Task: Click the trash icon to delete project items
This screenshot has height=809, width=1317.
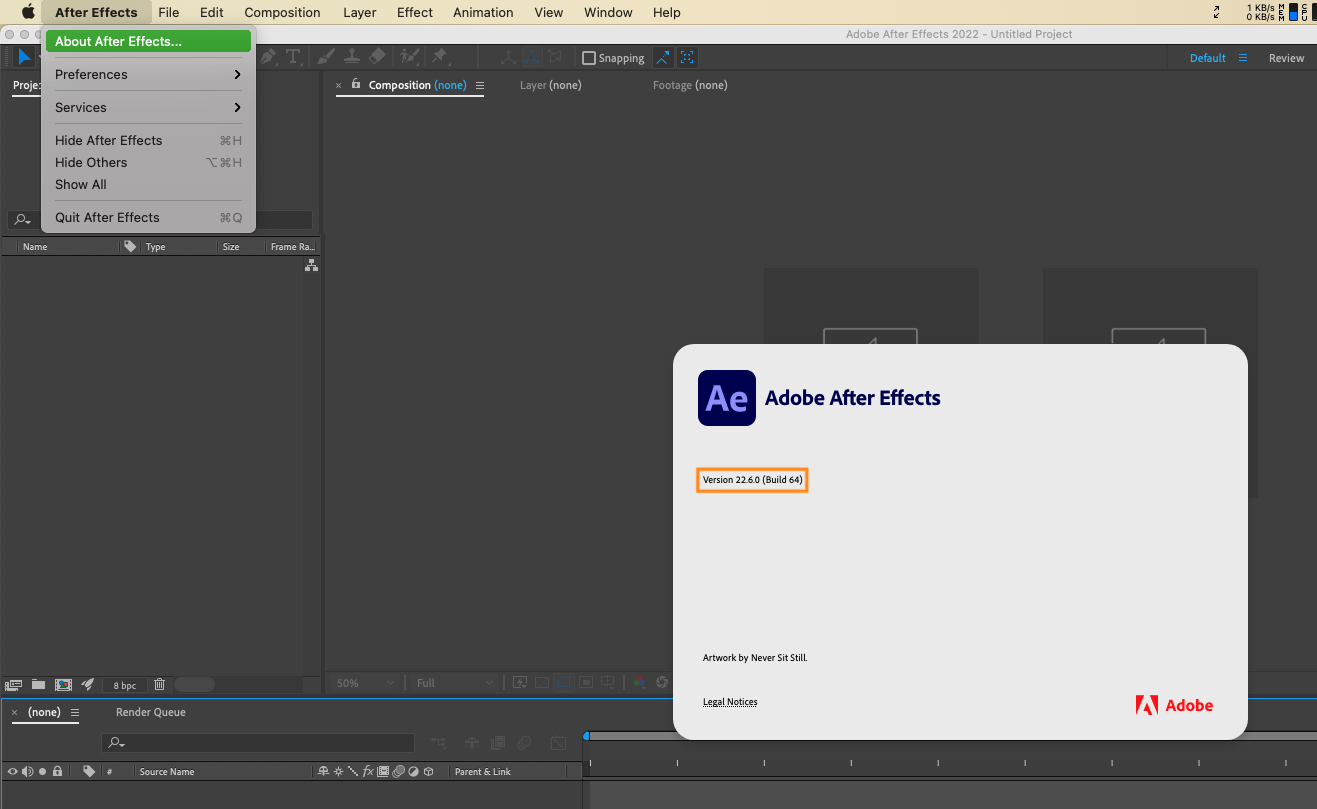Action: click(x=159, y=684)
